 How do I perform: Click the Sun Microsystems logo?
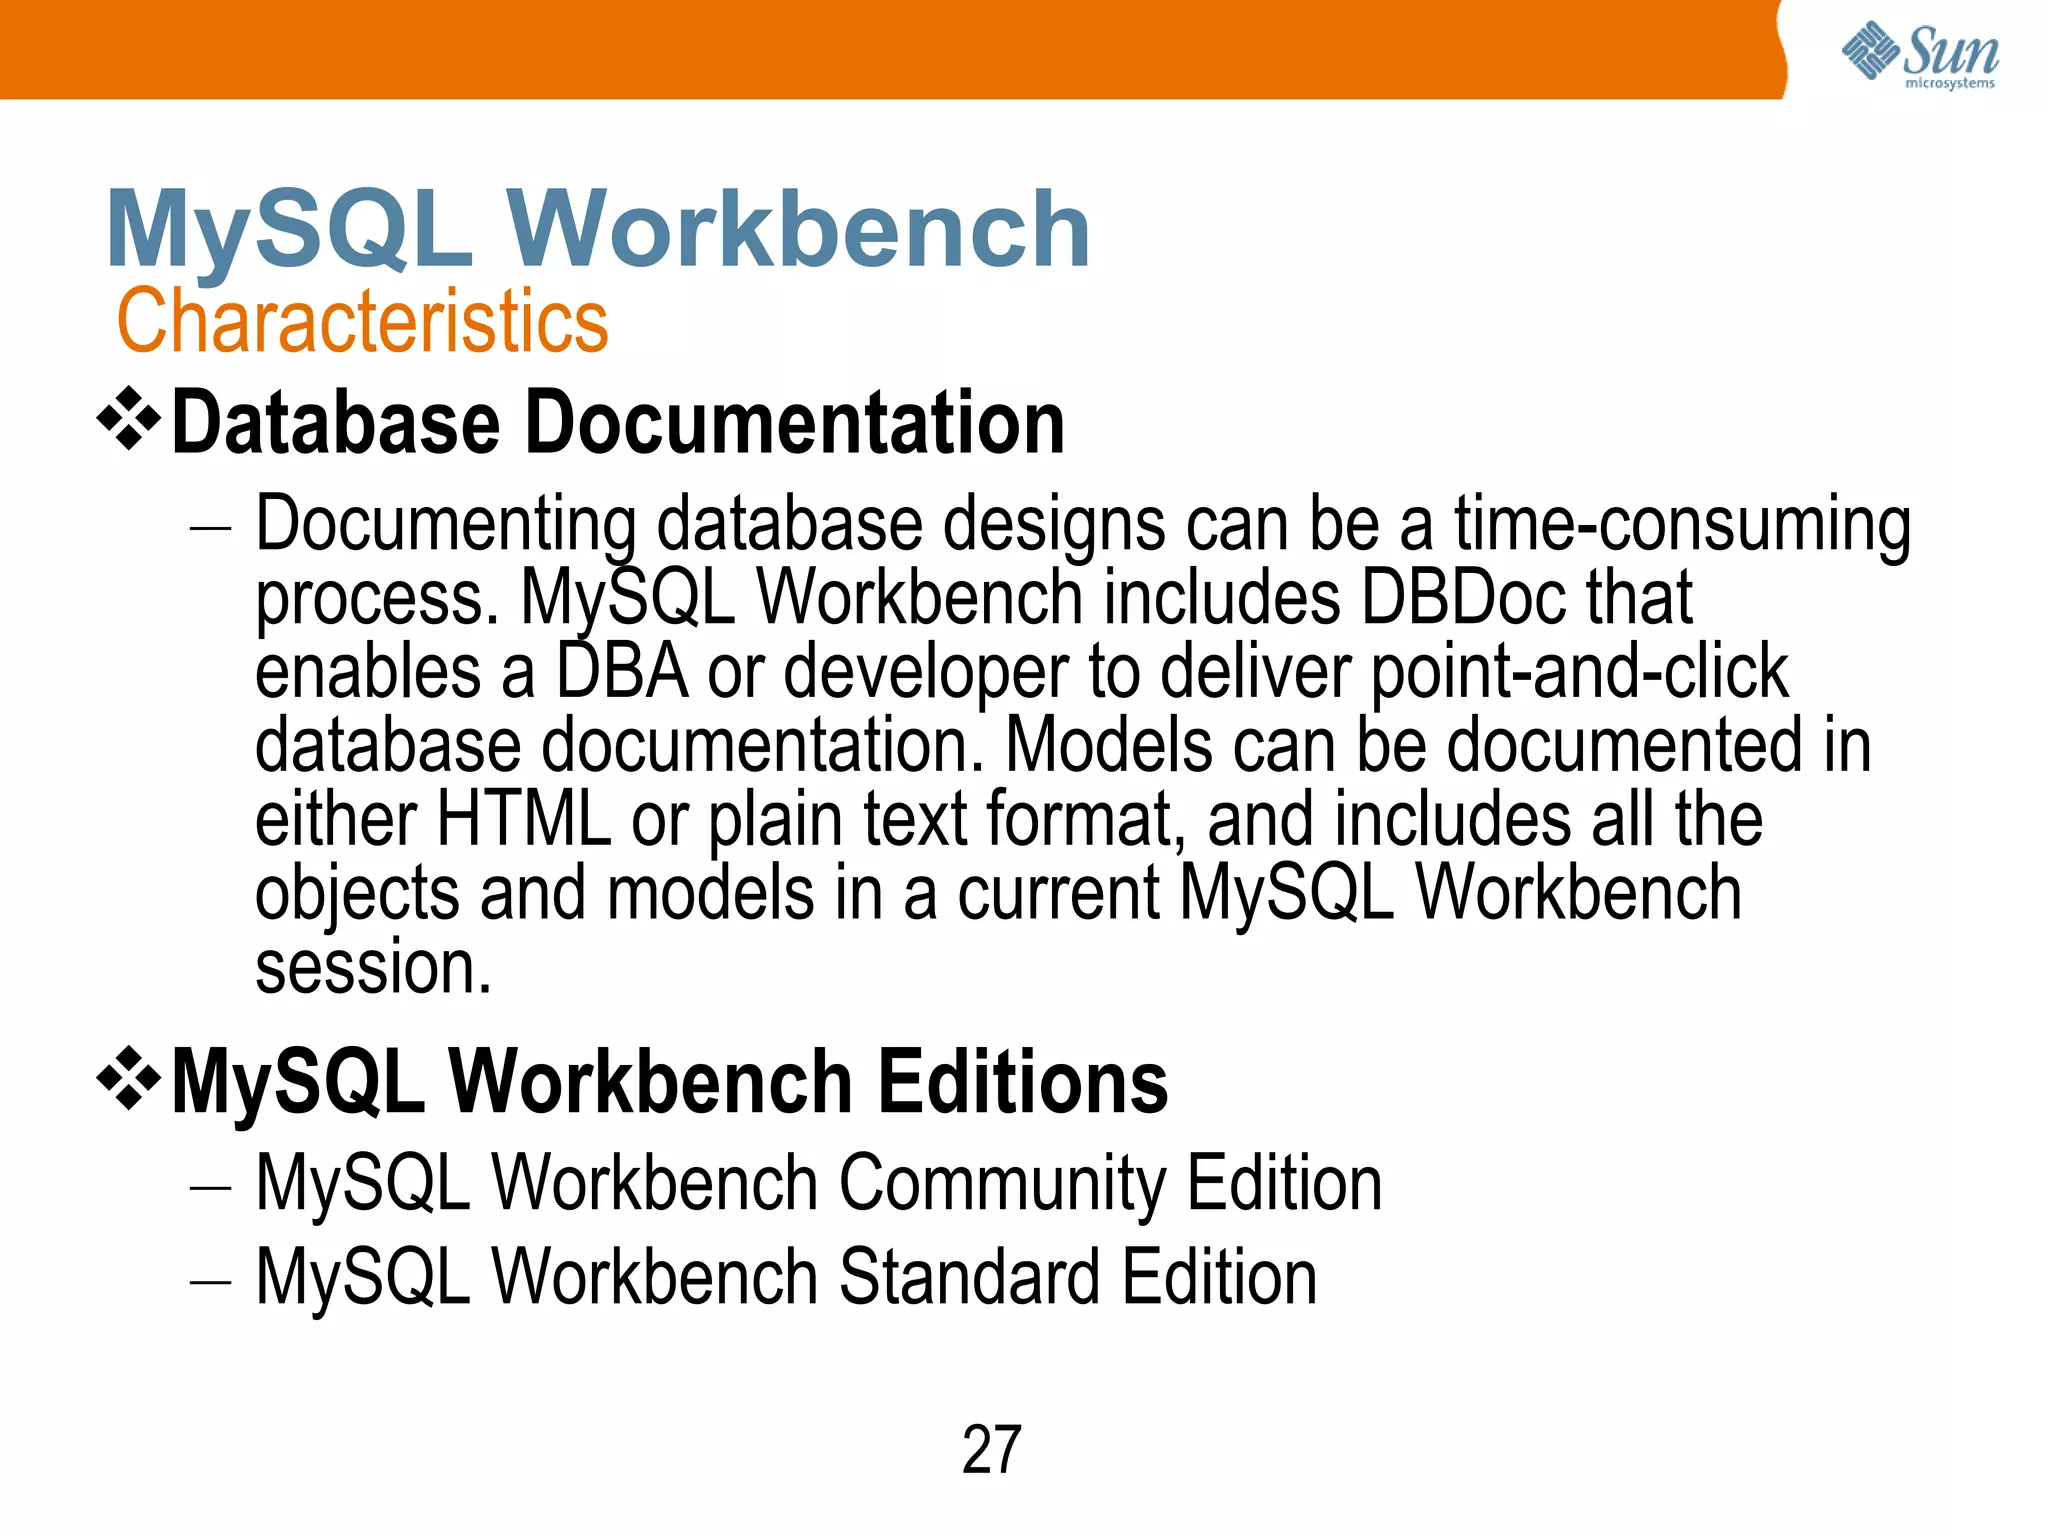pos(1918,50)
